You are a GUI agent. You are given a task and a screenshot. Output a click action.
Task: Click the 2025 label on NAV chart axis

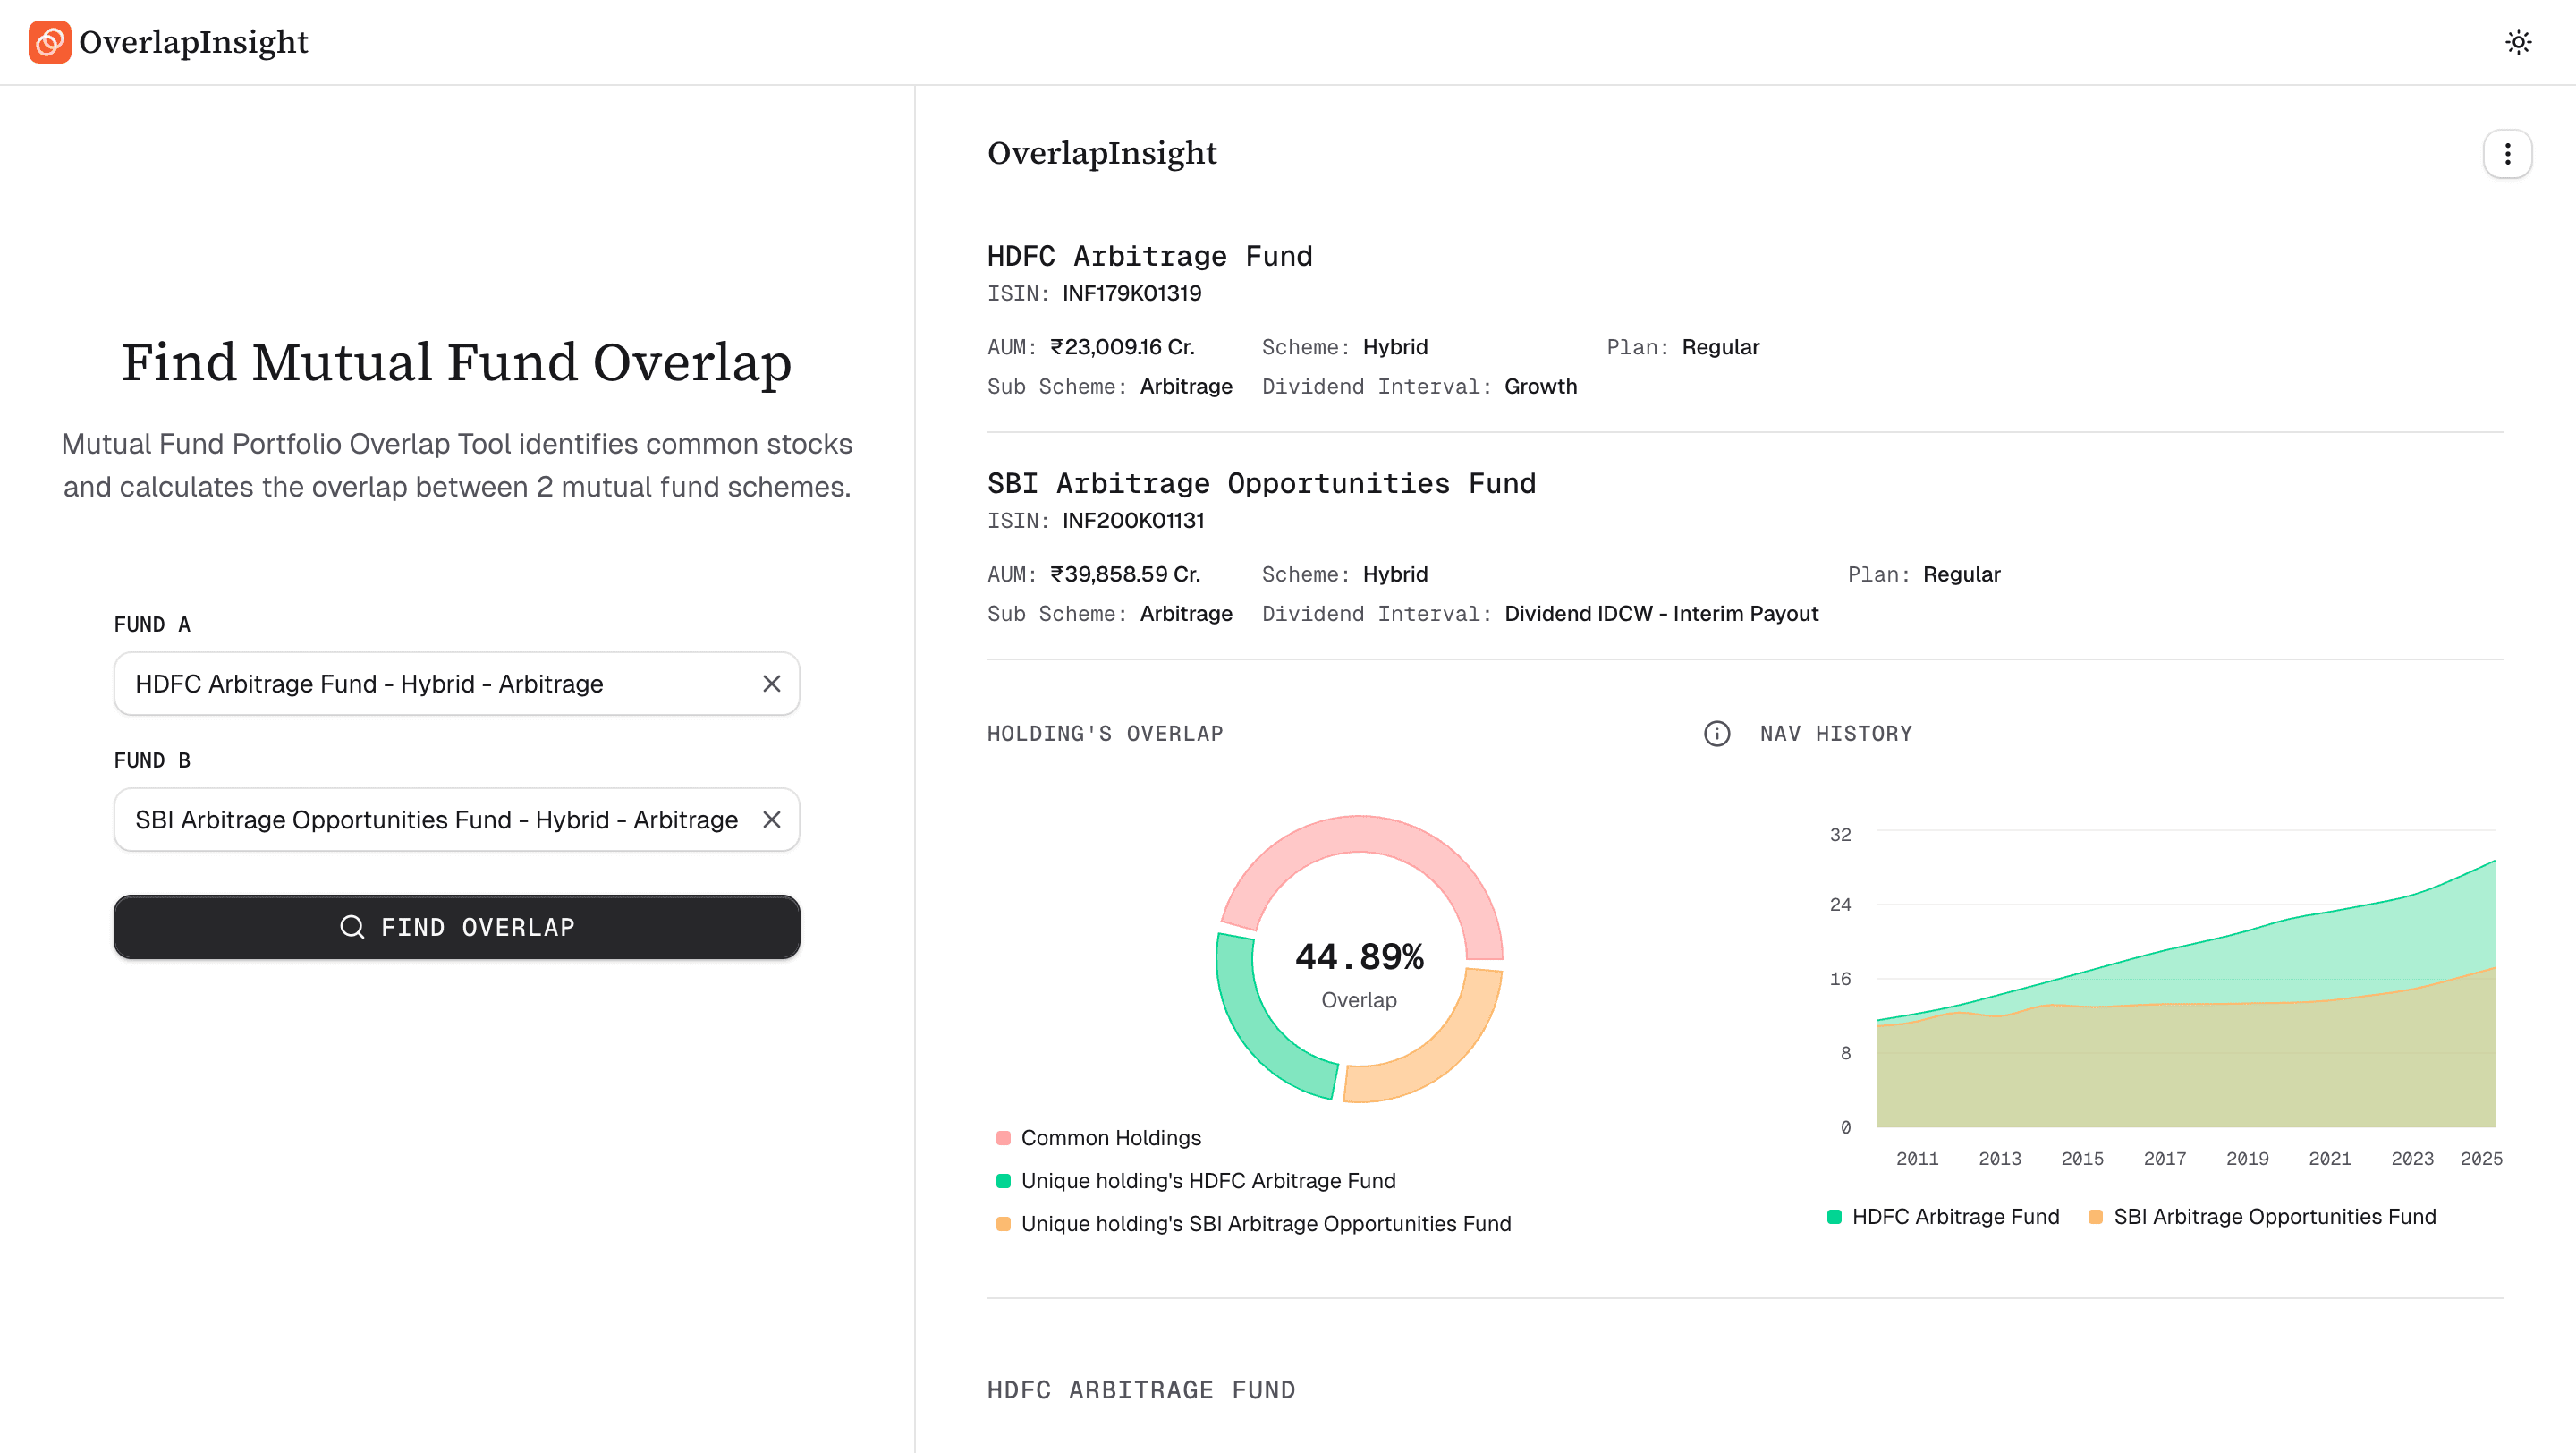tap(2480, 1158)
